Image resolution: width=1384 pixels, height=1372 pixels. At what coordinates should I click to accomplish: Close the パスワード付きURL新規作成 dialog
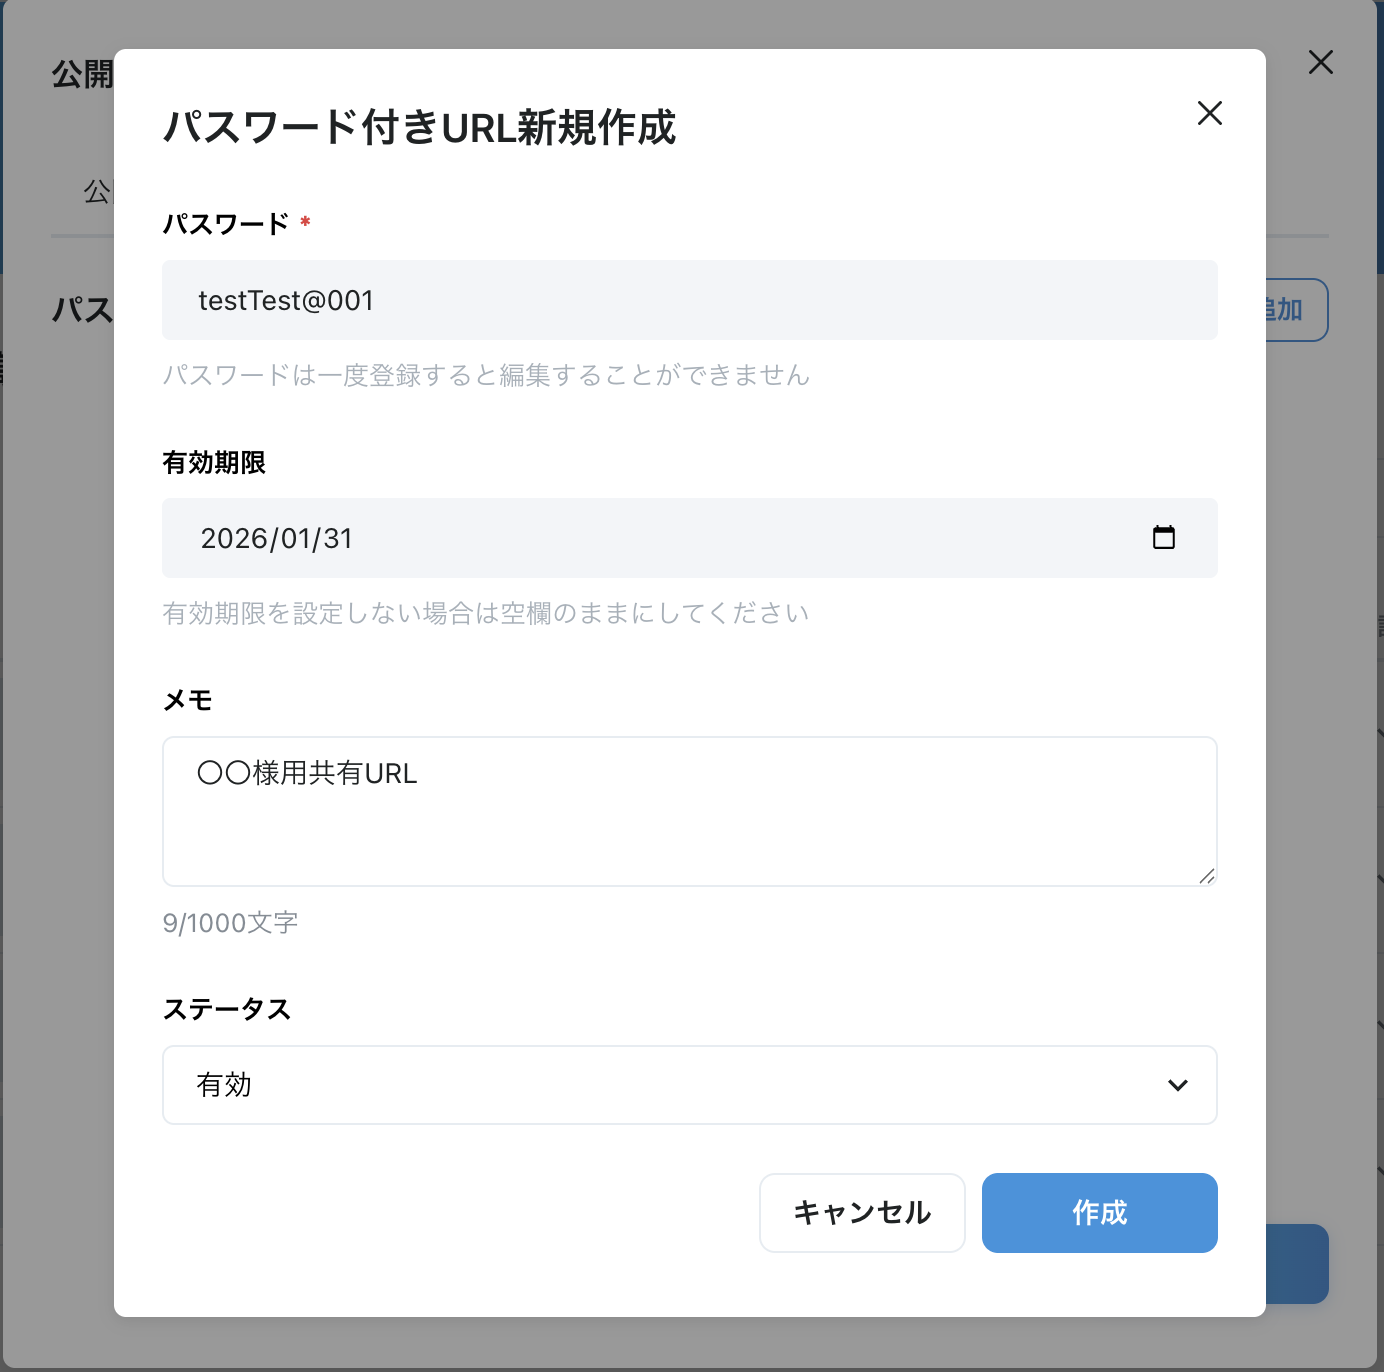coord(1210,113)
